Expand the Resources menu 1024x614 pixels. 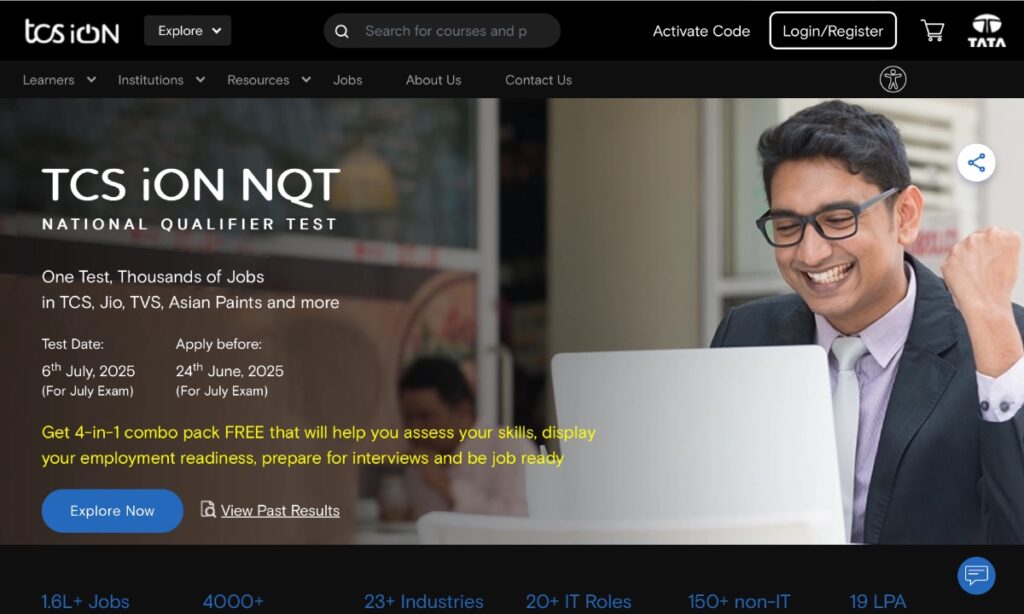(268, 80)
